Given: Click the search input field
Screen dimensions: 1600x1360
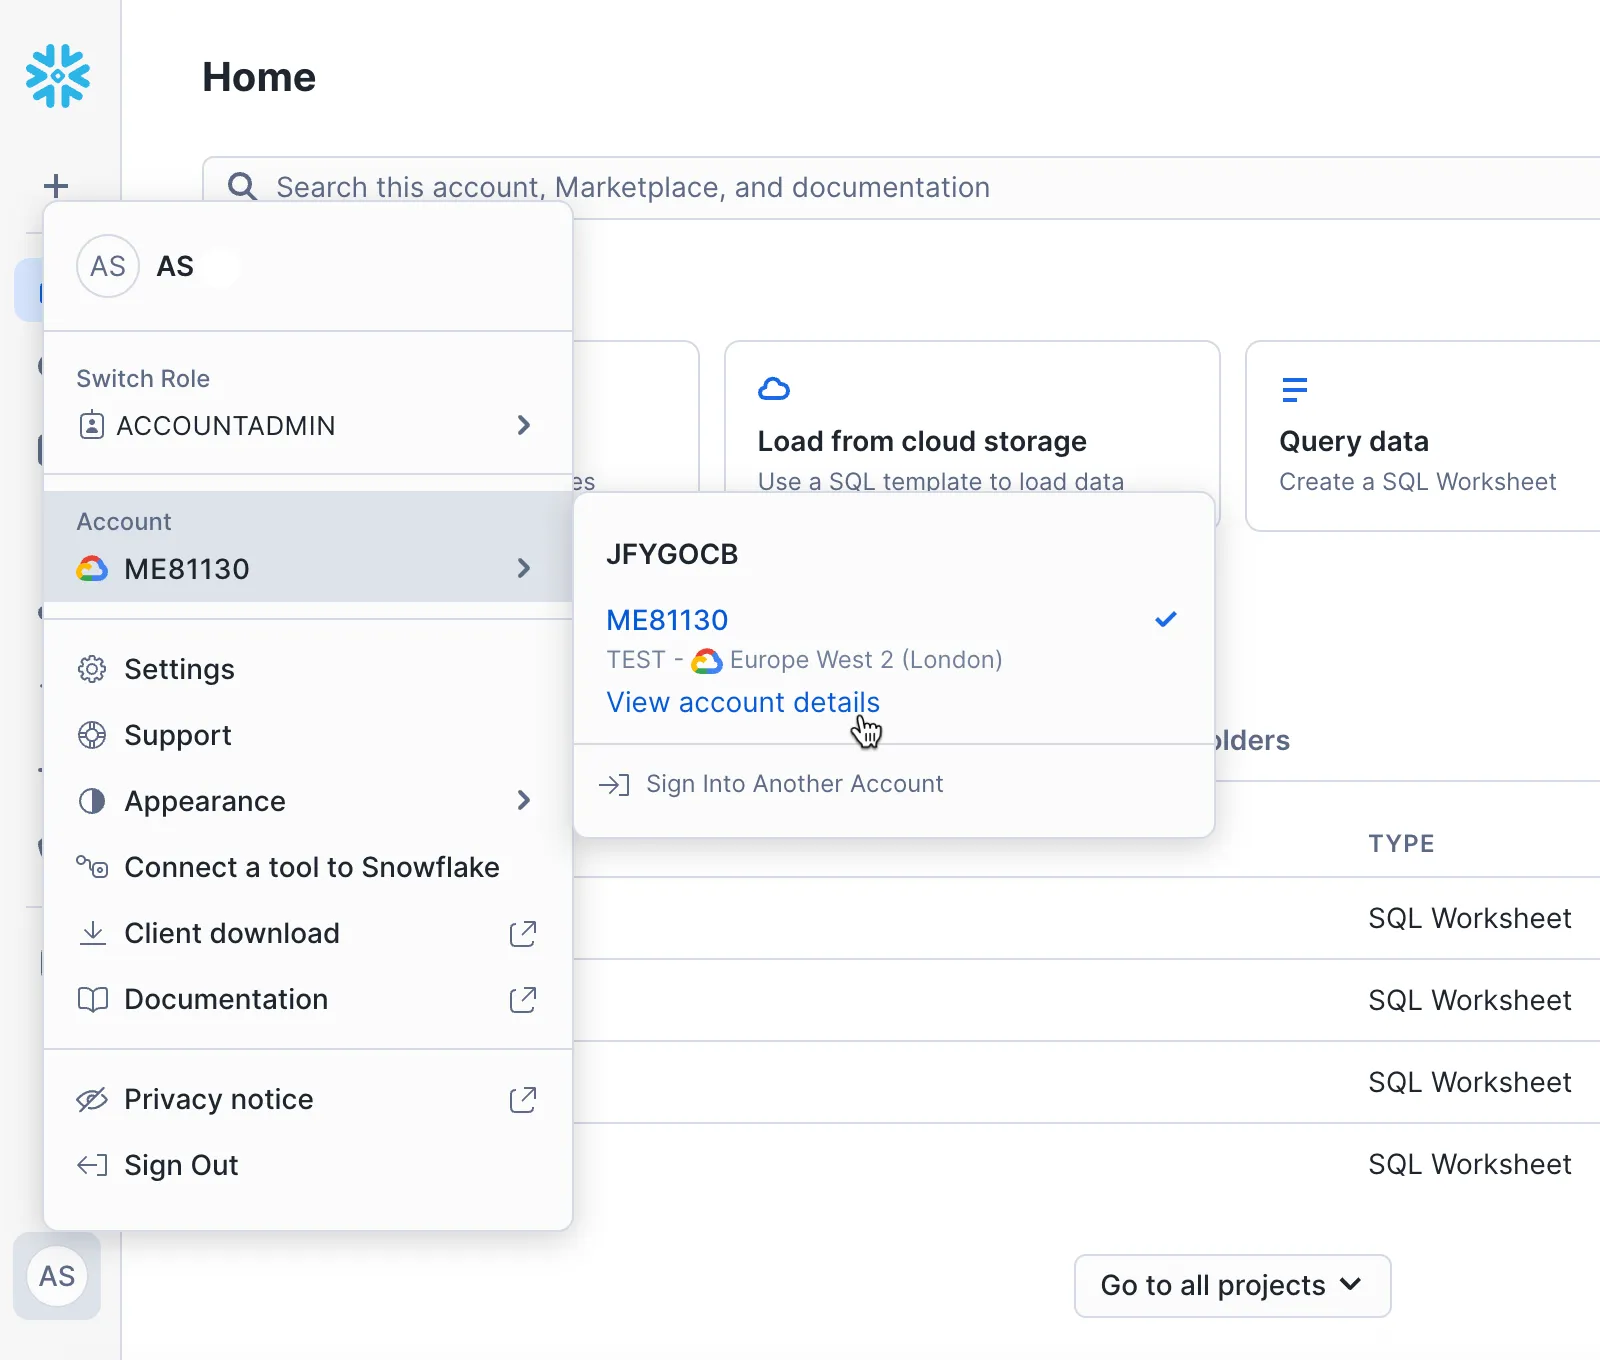Looking at the screenshot, I should [x=902, y=187].
